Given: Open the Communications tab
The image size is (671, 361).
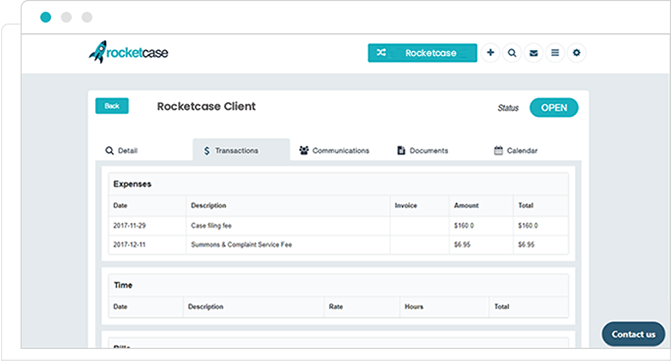Looking at the screenshot, I should click(x=334, y=151).
